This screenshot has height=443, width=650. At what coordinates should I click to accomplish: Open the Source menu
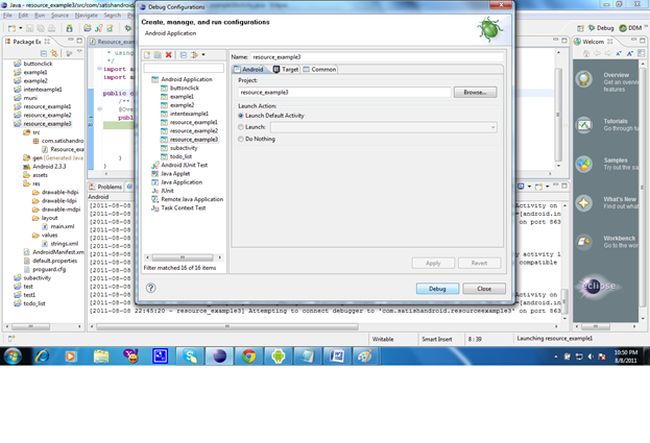pyautogui.click(x=60, y=15)
